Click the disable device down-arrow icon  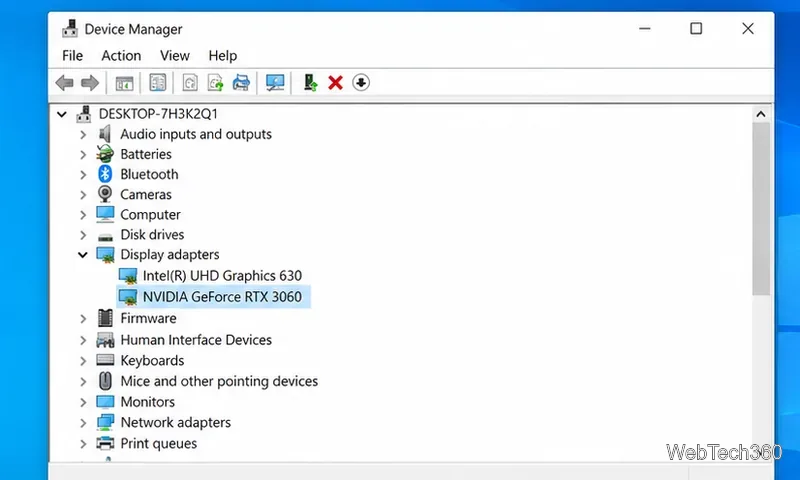361,83
